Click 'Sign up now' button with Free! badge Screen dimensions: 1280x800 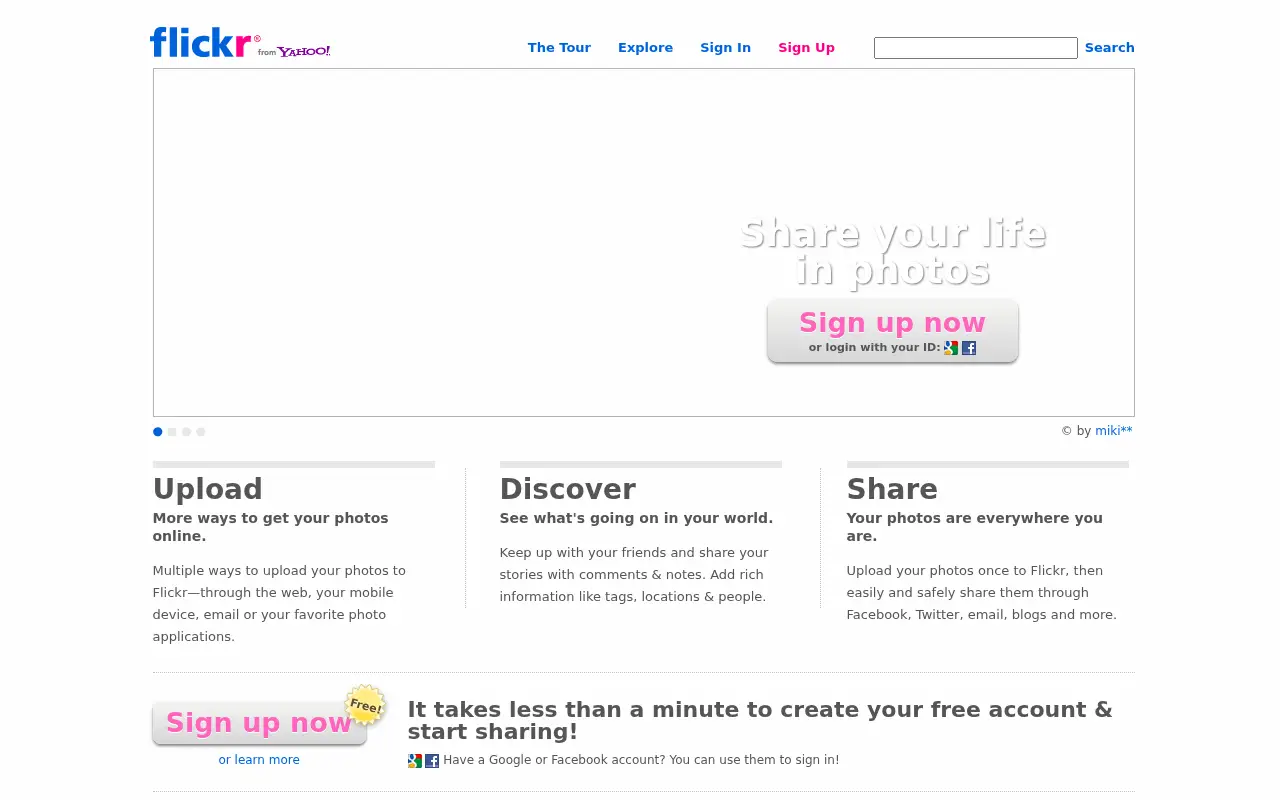260,722
